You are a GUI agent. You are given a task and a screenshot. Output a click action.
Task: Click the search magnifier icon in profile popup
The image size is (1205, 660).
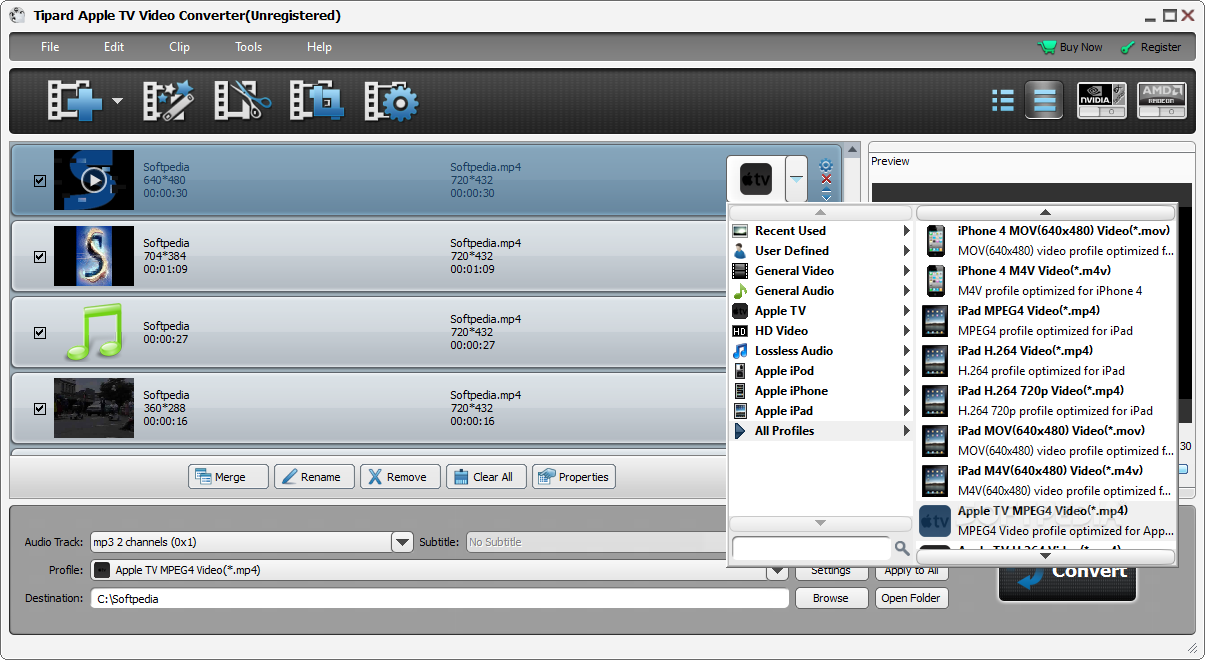tap(902, 548)
